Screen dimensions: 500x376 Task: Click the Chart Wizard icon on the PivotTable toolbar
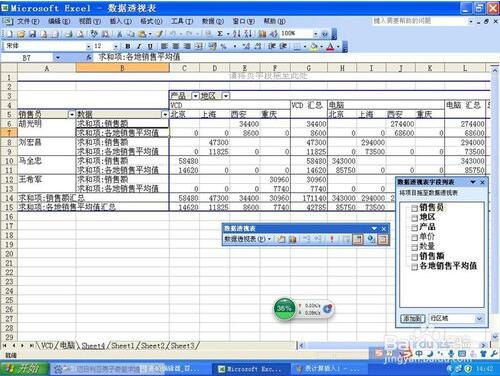tap(293, 239)
